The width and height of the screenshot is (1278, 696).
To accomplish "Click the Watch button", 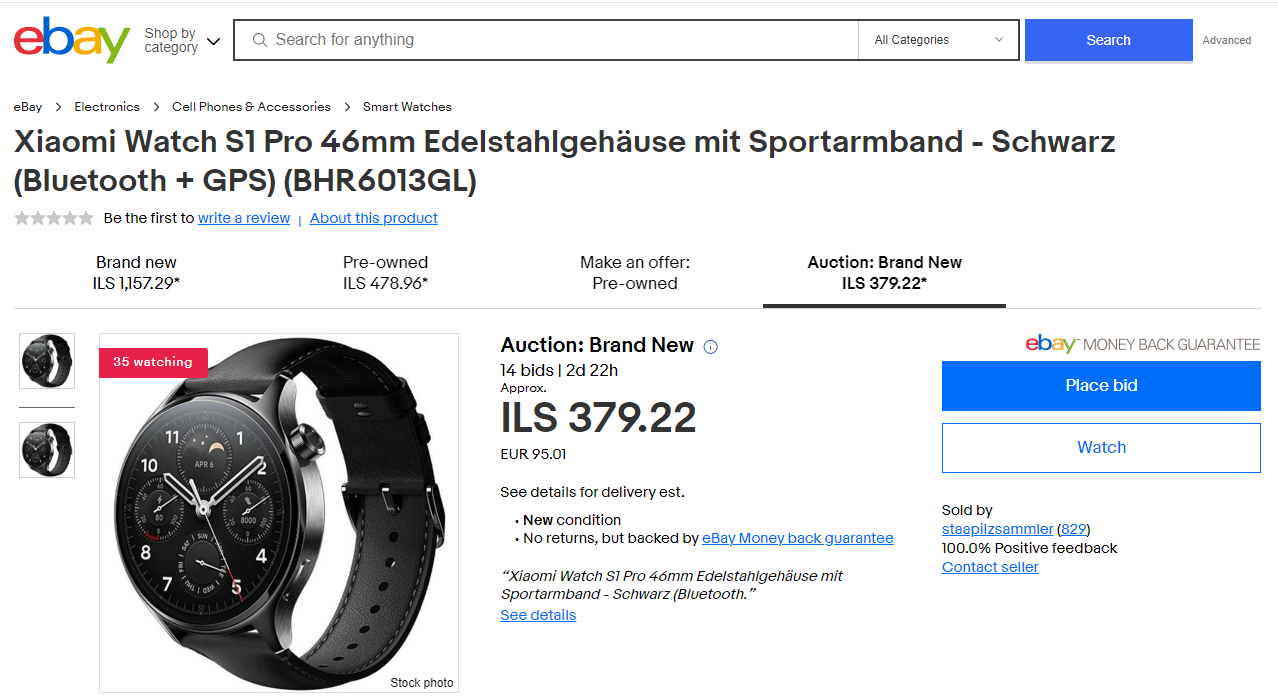I will coord(1101,447).
